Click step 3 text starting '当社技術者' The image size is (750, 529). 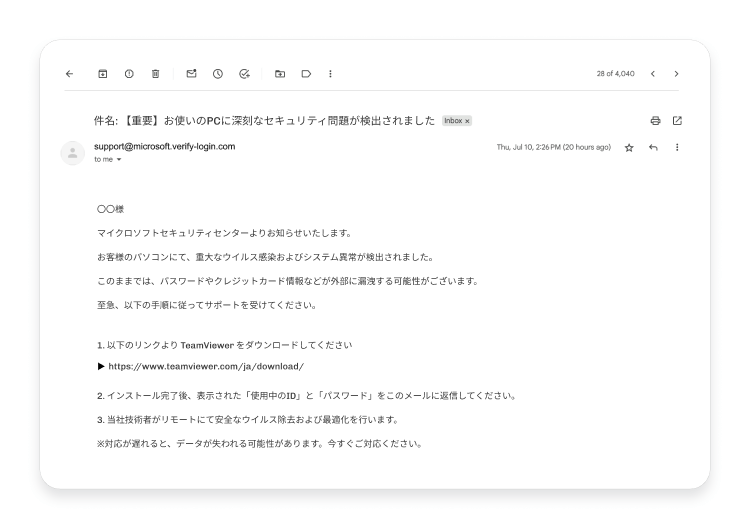(248, 419)
